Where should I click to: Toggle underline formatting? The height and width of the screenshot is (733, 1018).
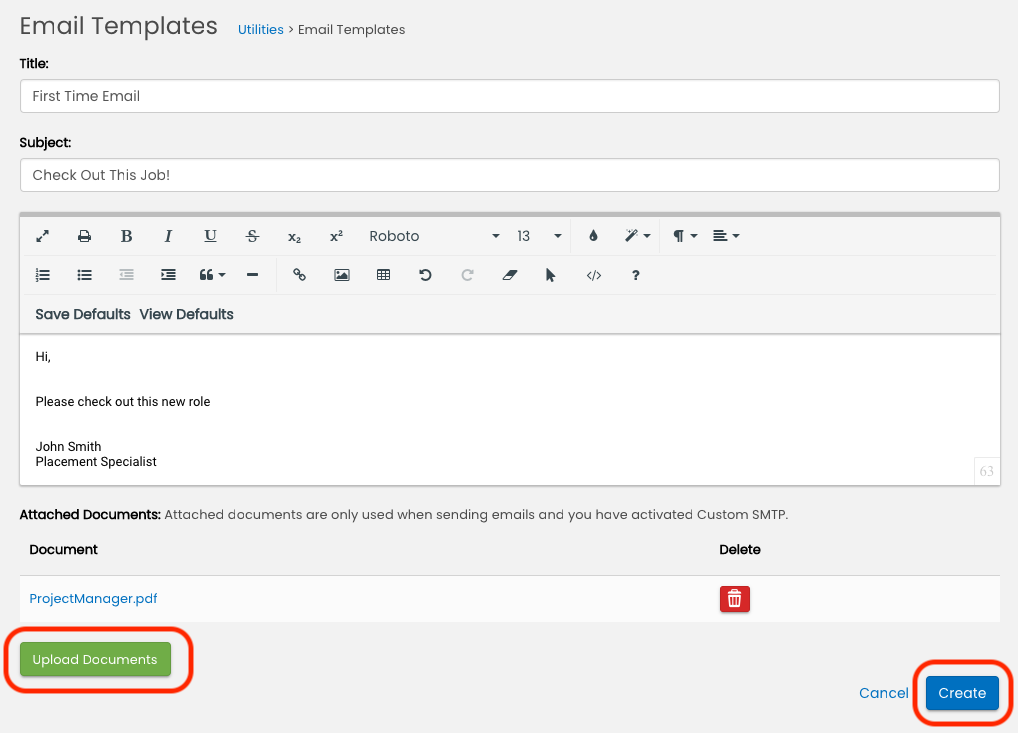210,236
